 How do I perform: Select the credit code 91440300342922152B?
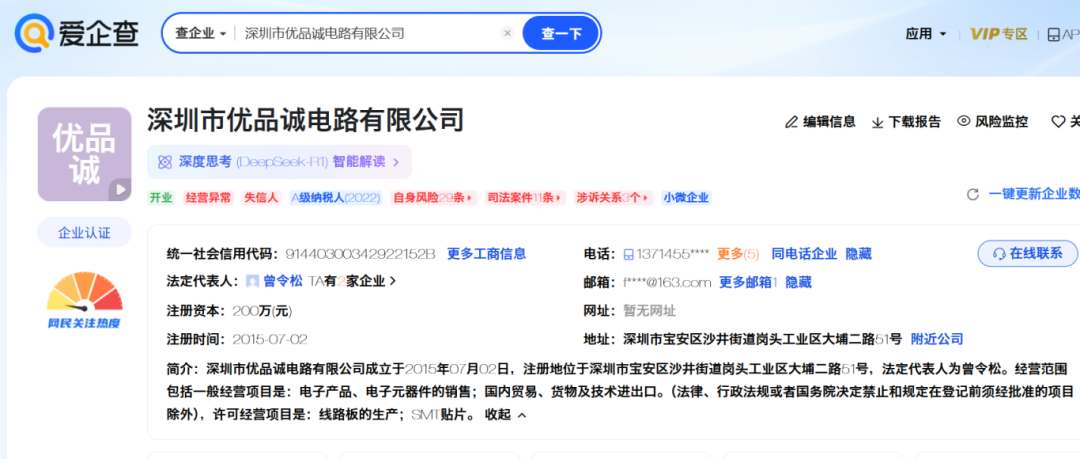click(360, 254)
